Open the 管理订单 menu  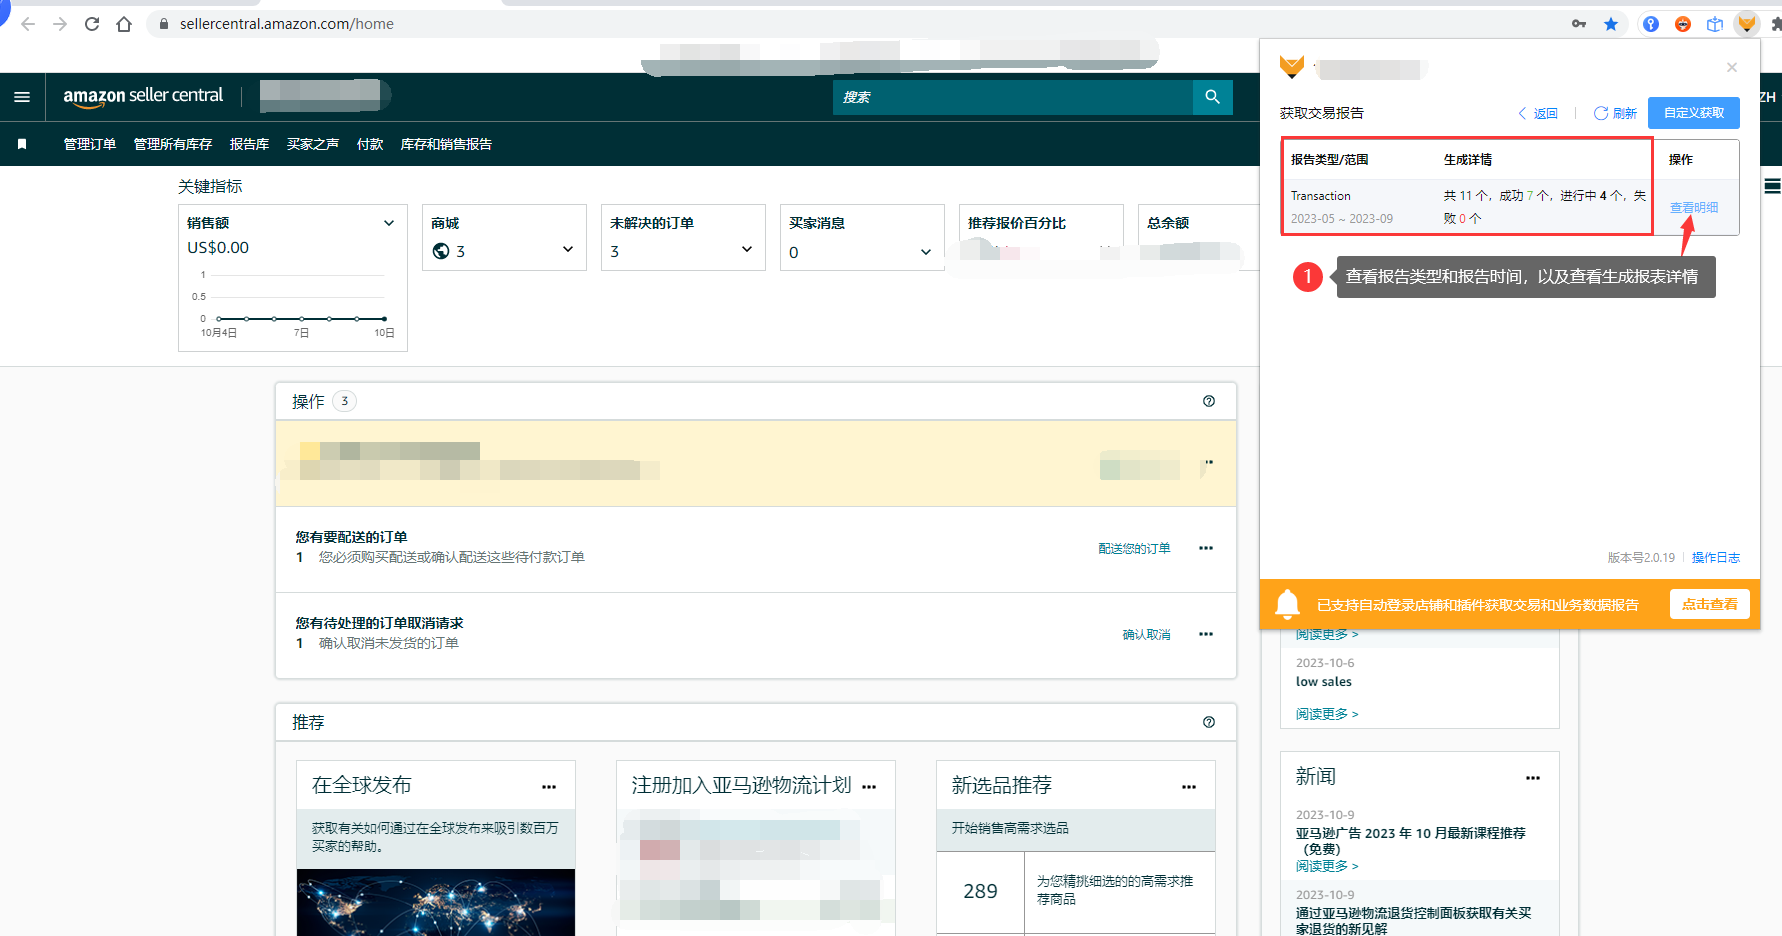coord(90,144)
